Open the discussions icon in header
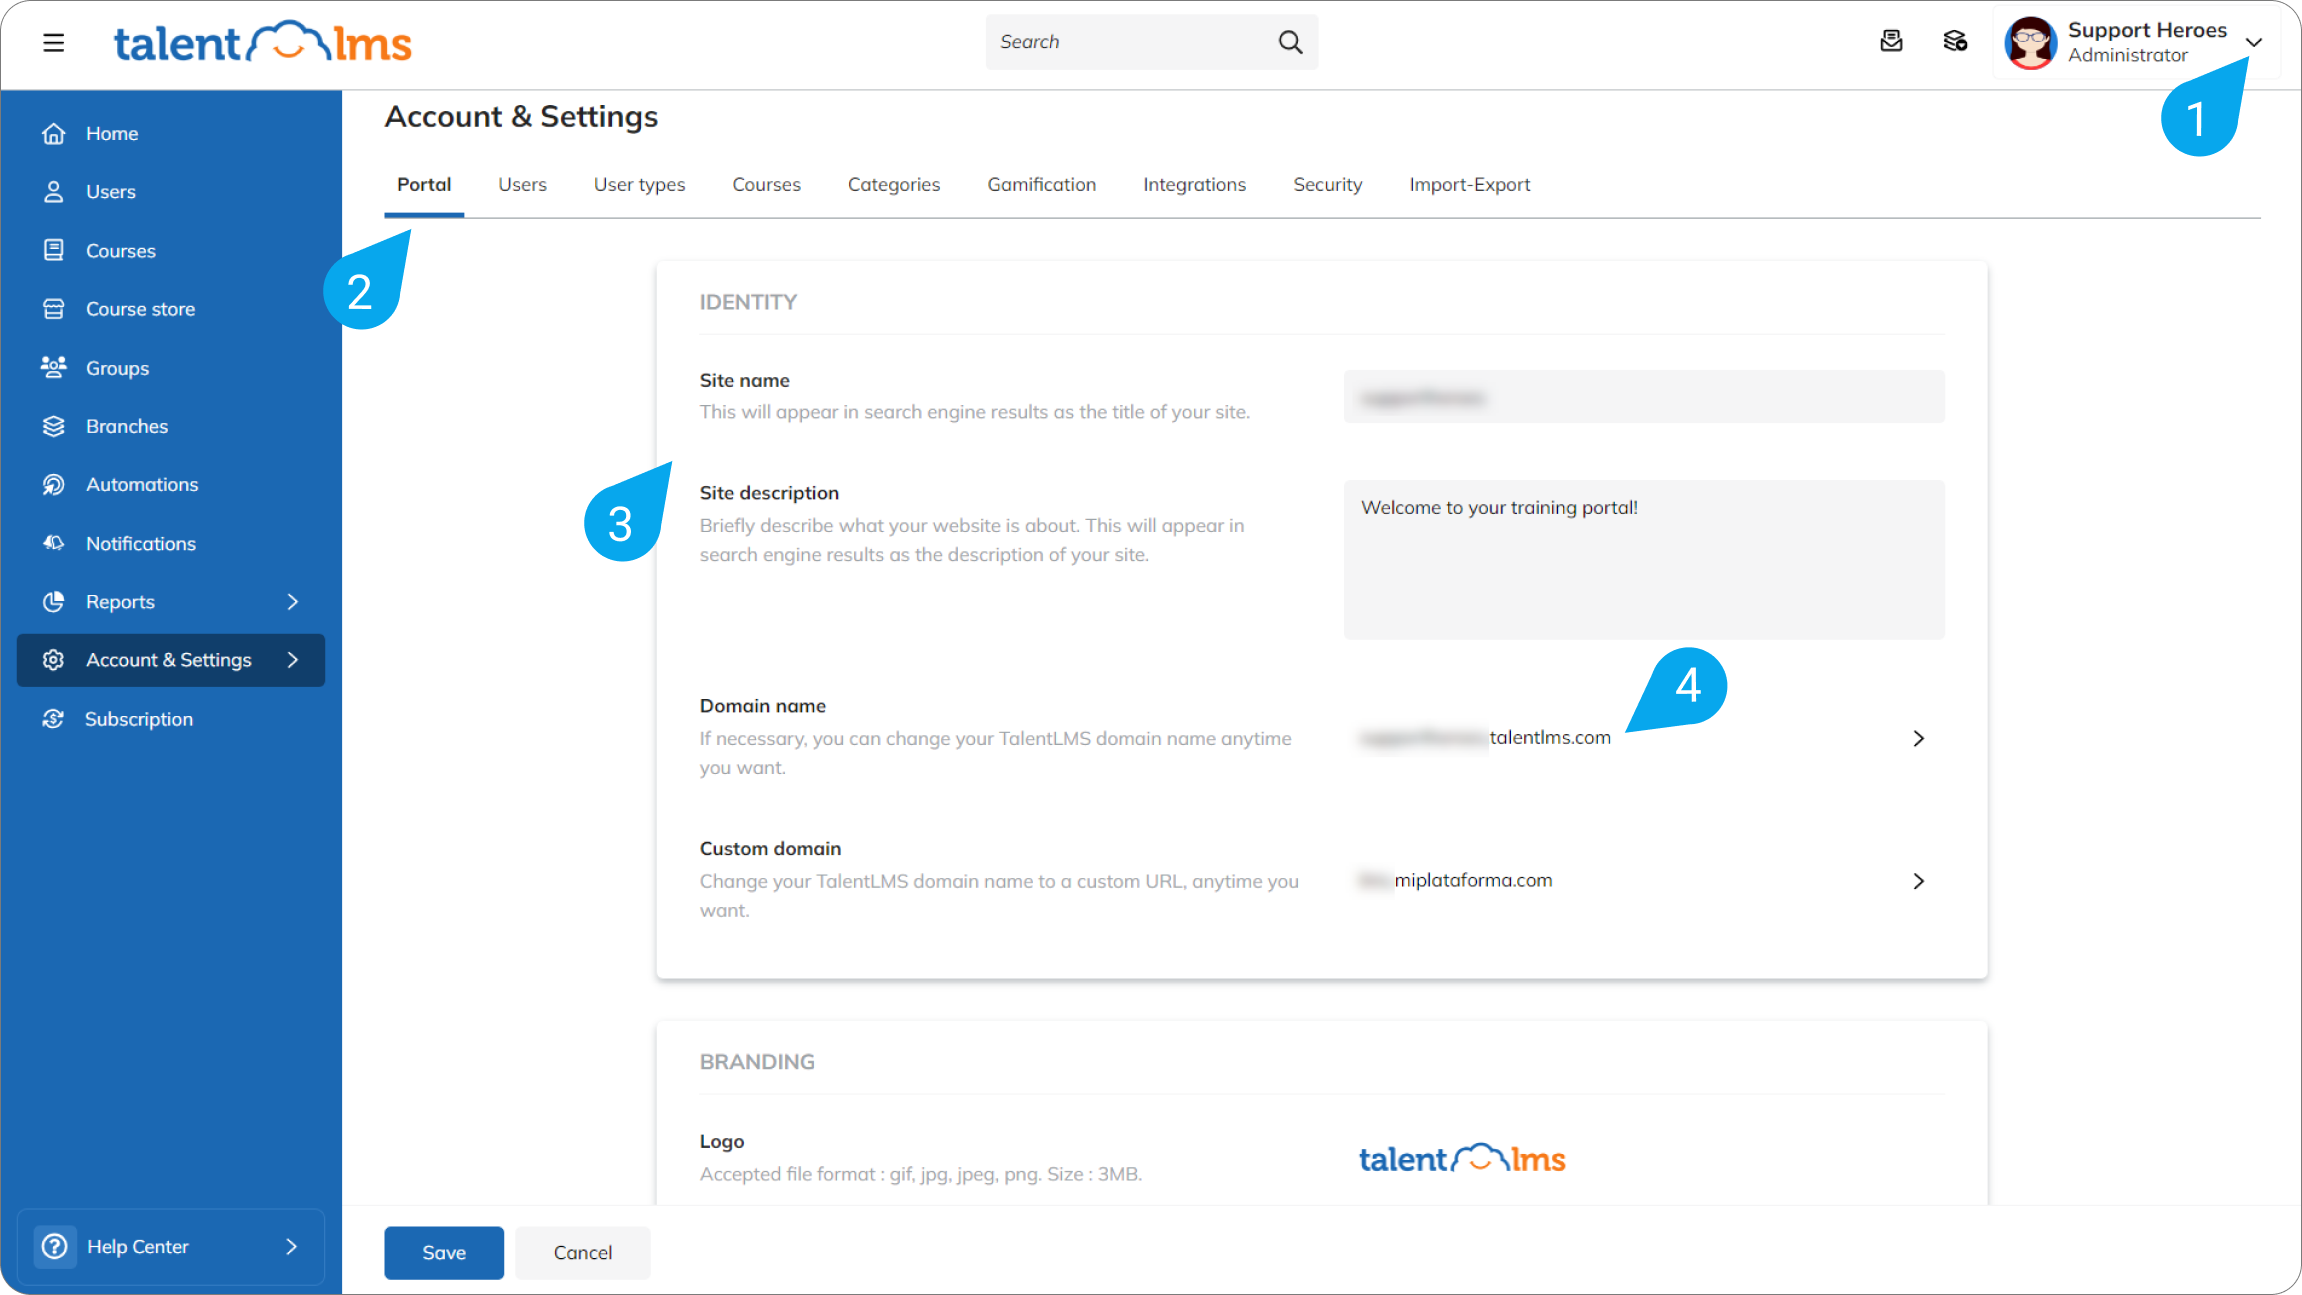This screenshot has width=2302, height=1295. (1955, 41)
